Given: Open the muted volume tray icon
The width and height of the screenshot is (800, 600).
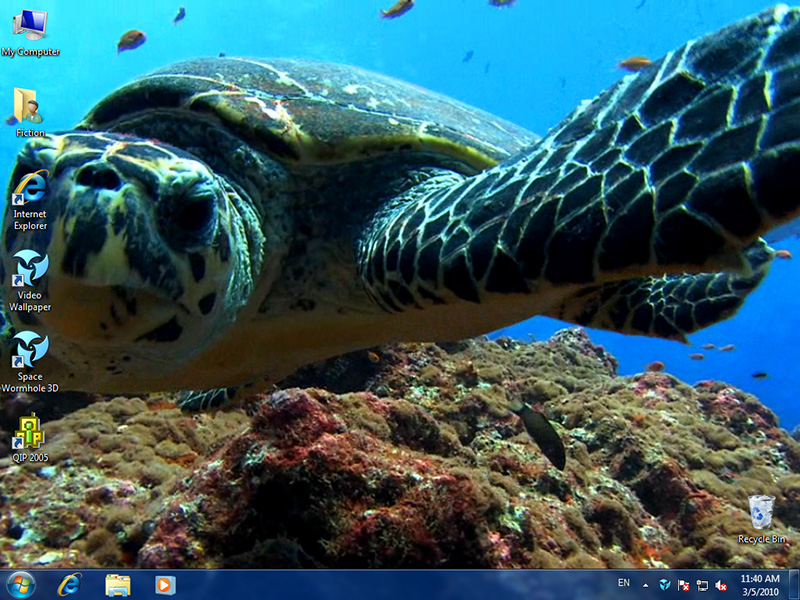Looking at the screenshot, I should point(721,586).
